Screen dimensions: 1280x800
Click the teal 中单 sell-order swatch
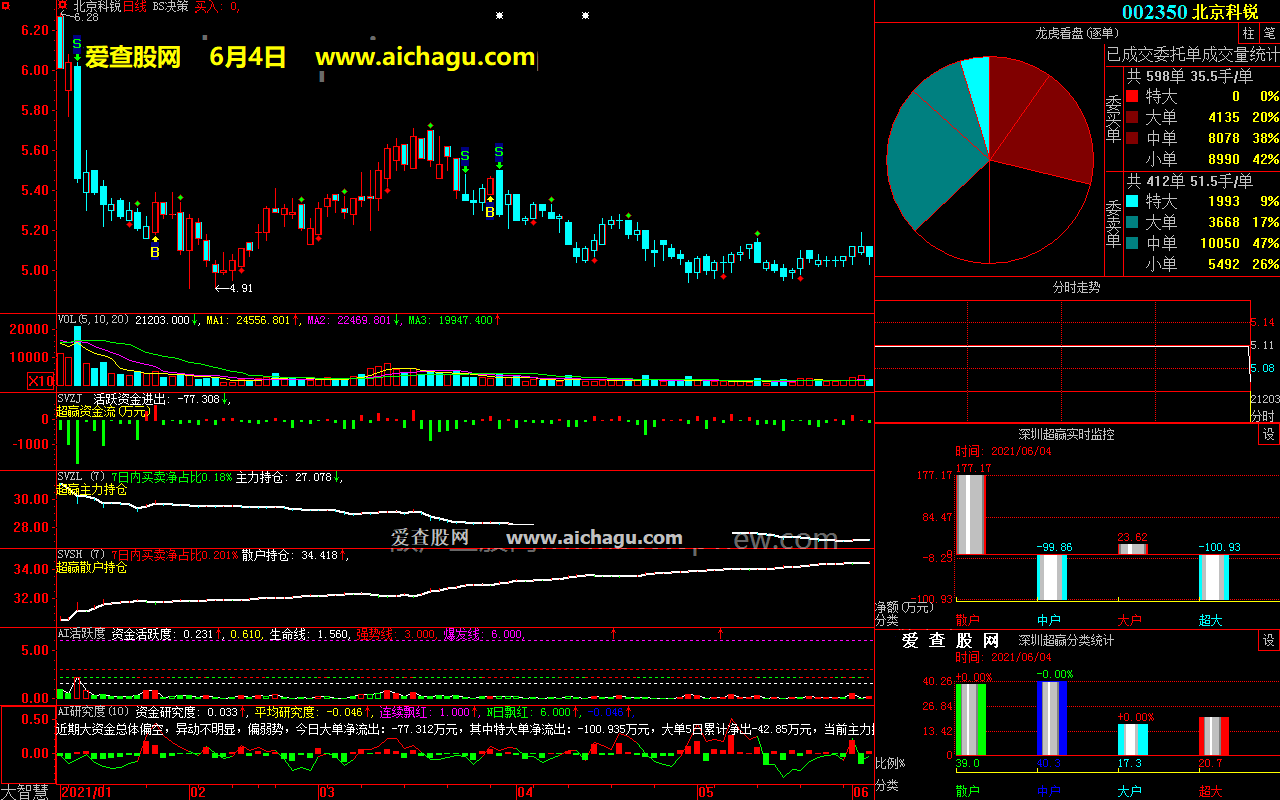click(1132, 243)
